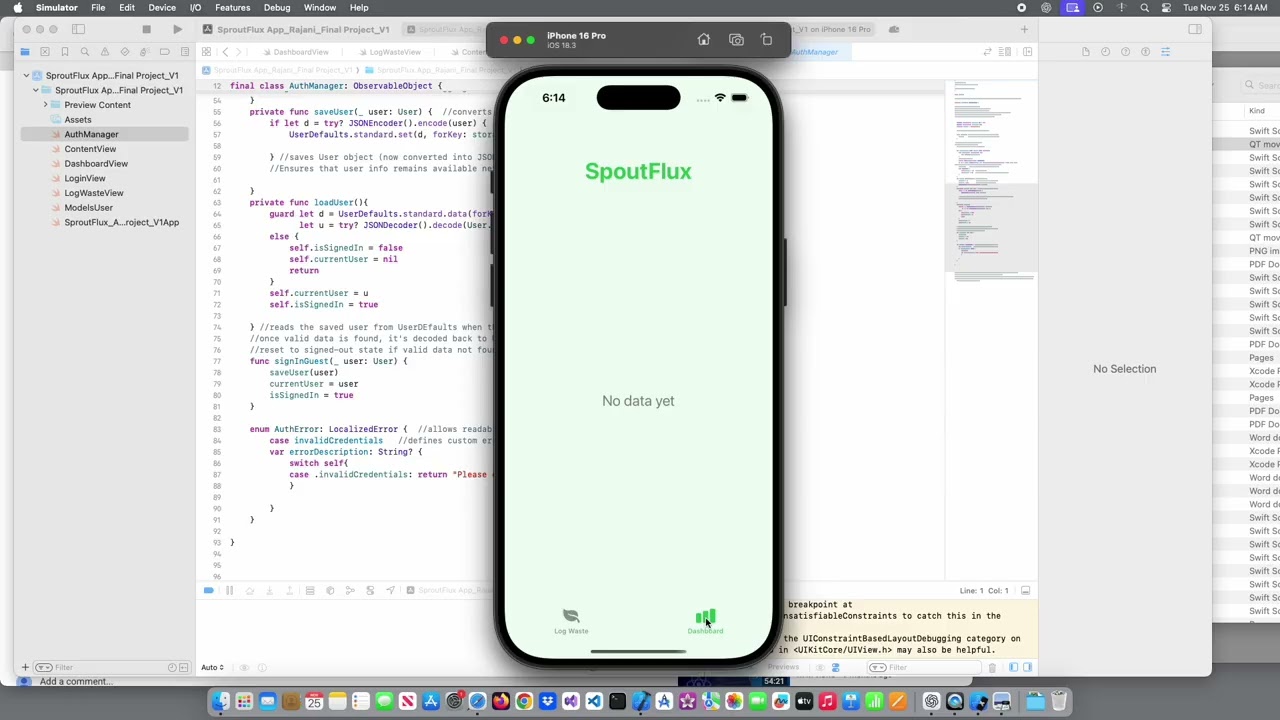Screen dimensions: 1280x720
Task: Run the Xcode project with the play button
Action: pos(177,29)
